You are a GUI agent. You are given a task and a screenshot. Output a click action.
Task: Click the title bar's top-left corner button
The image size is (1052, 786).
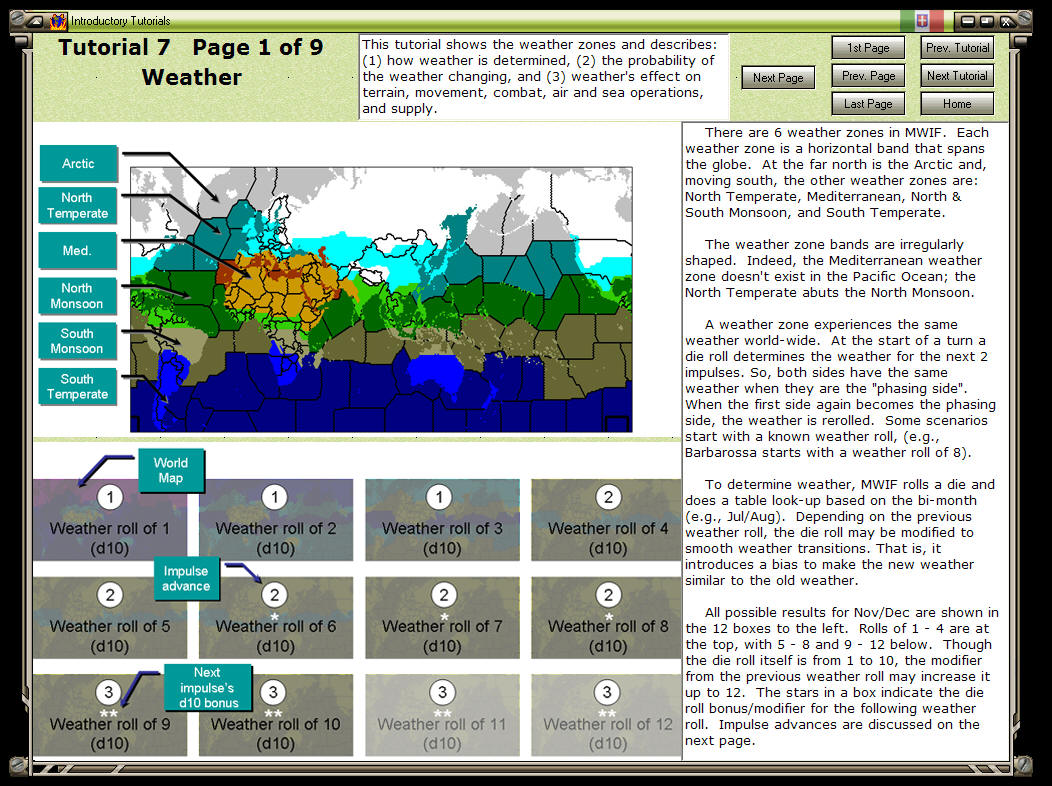click(x=35, y=21)
